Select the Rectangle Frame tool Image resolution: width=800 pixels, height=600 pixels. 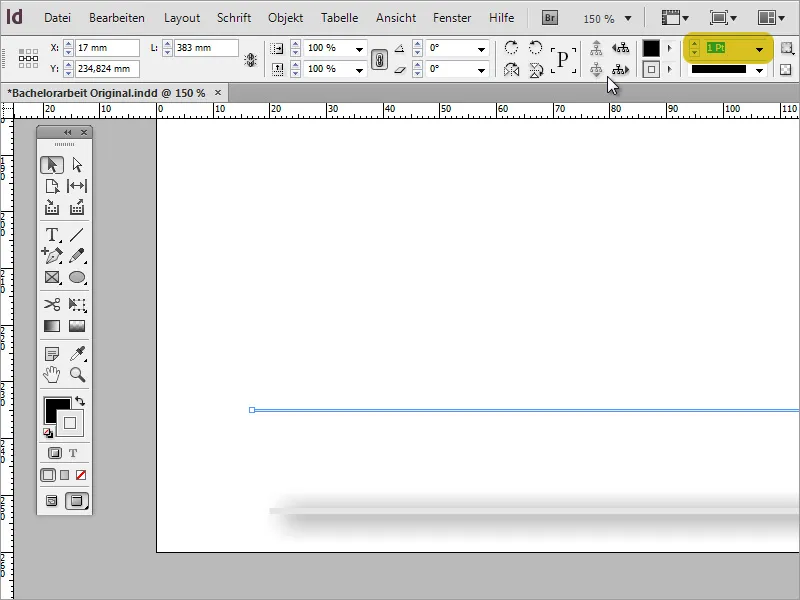point(52,277)
